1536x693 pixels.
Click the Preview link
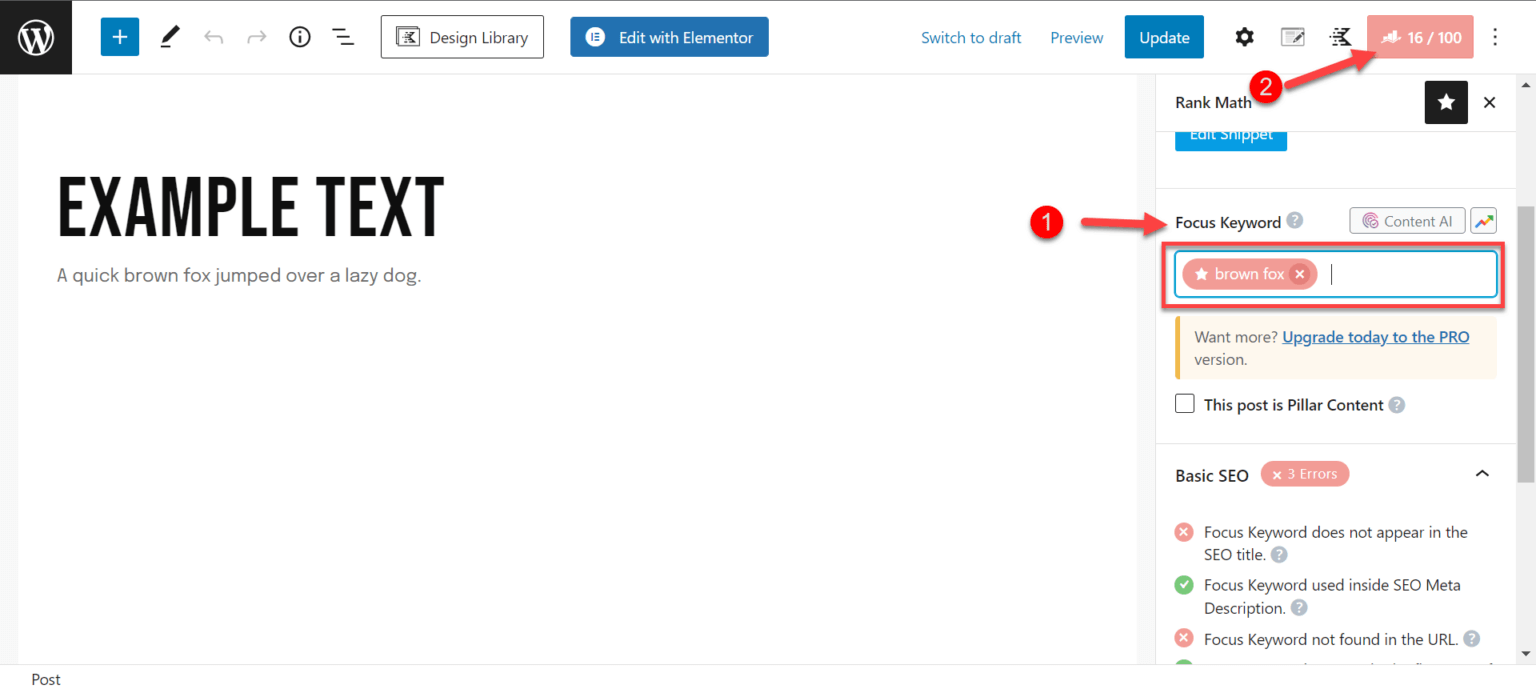point(1077,38)
